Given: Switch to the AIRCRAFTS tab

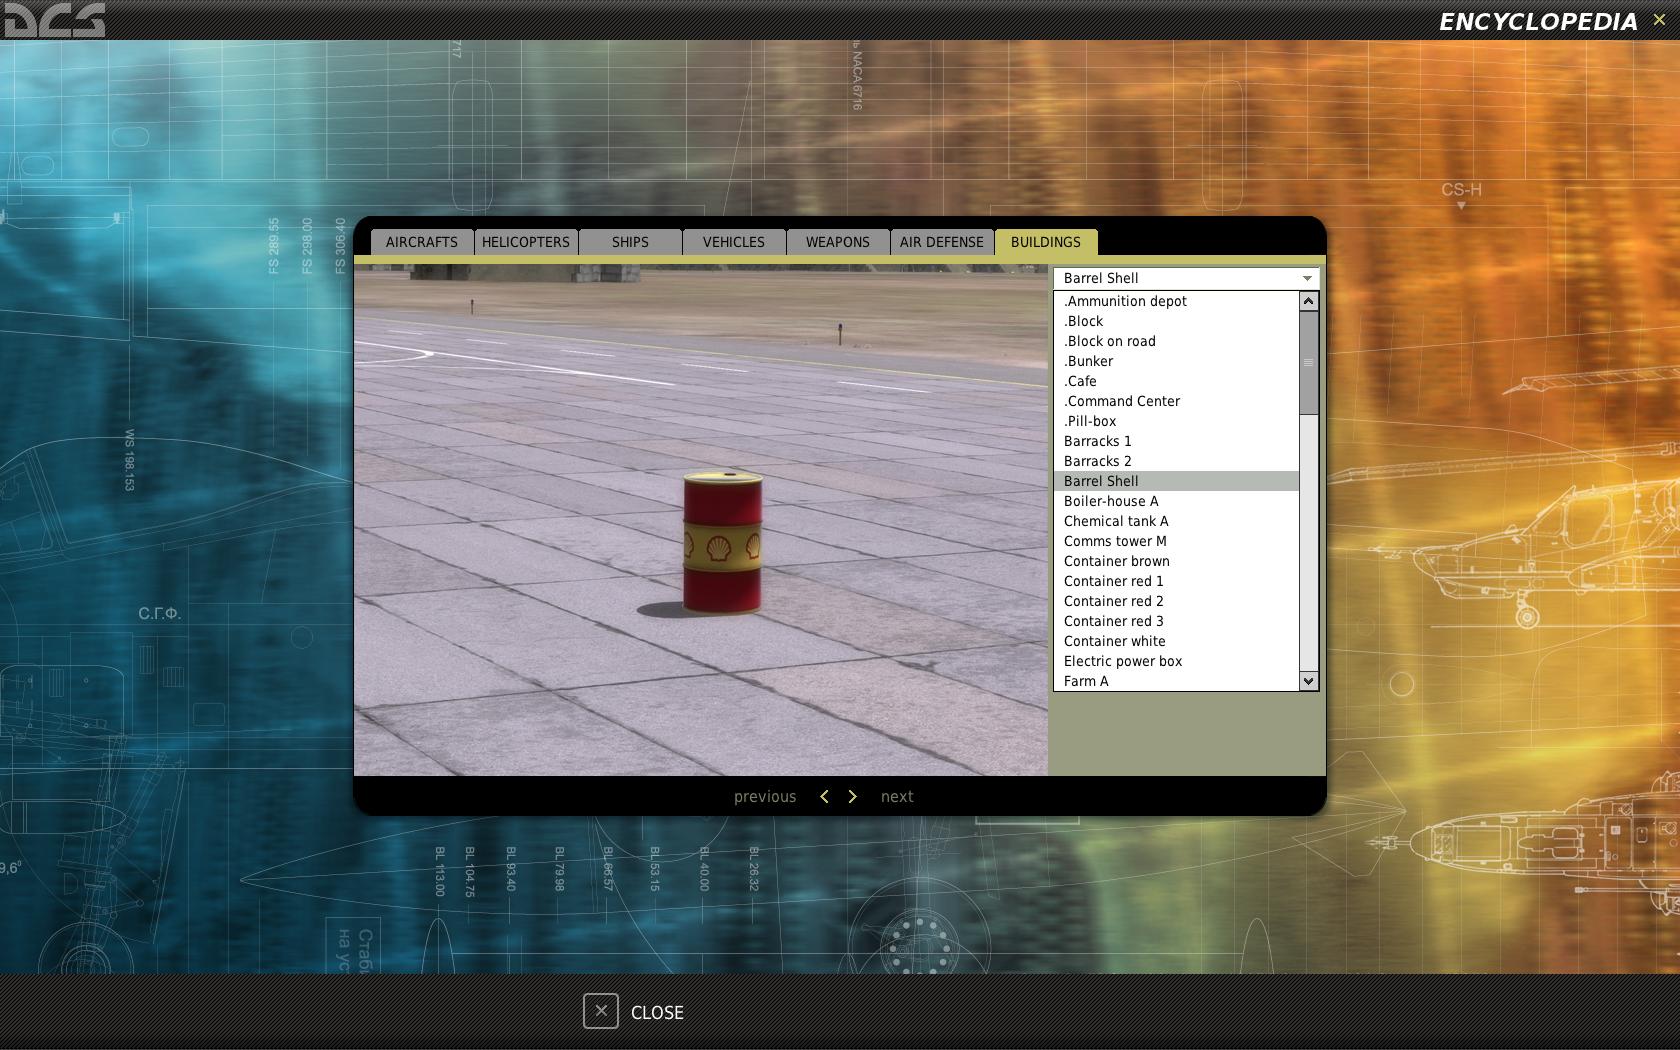Looking at the screenshot, I should [x=422, y=242].
